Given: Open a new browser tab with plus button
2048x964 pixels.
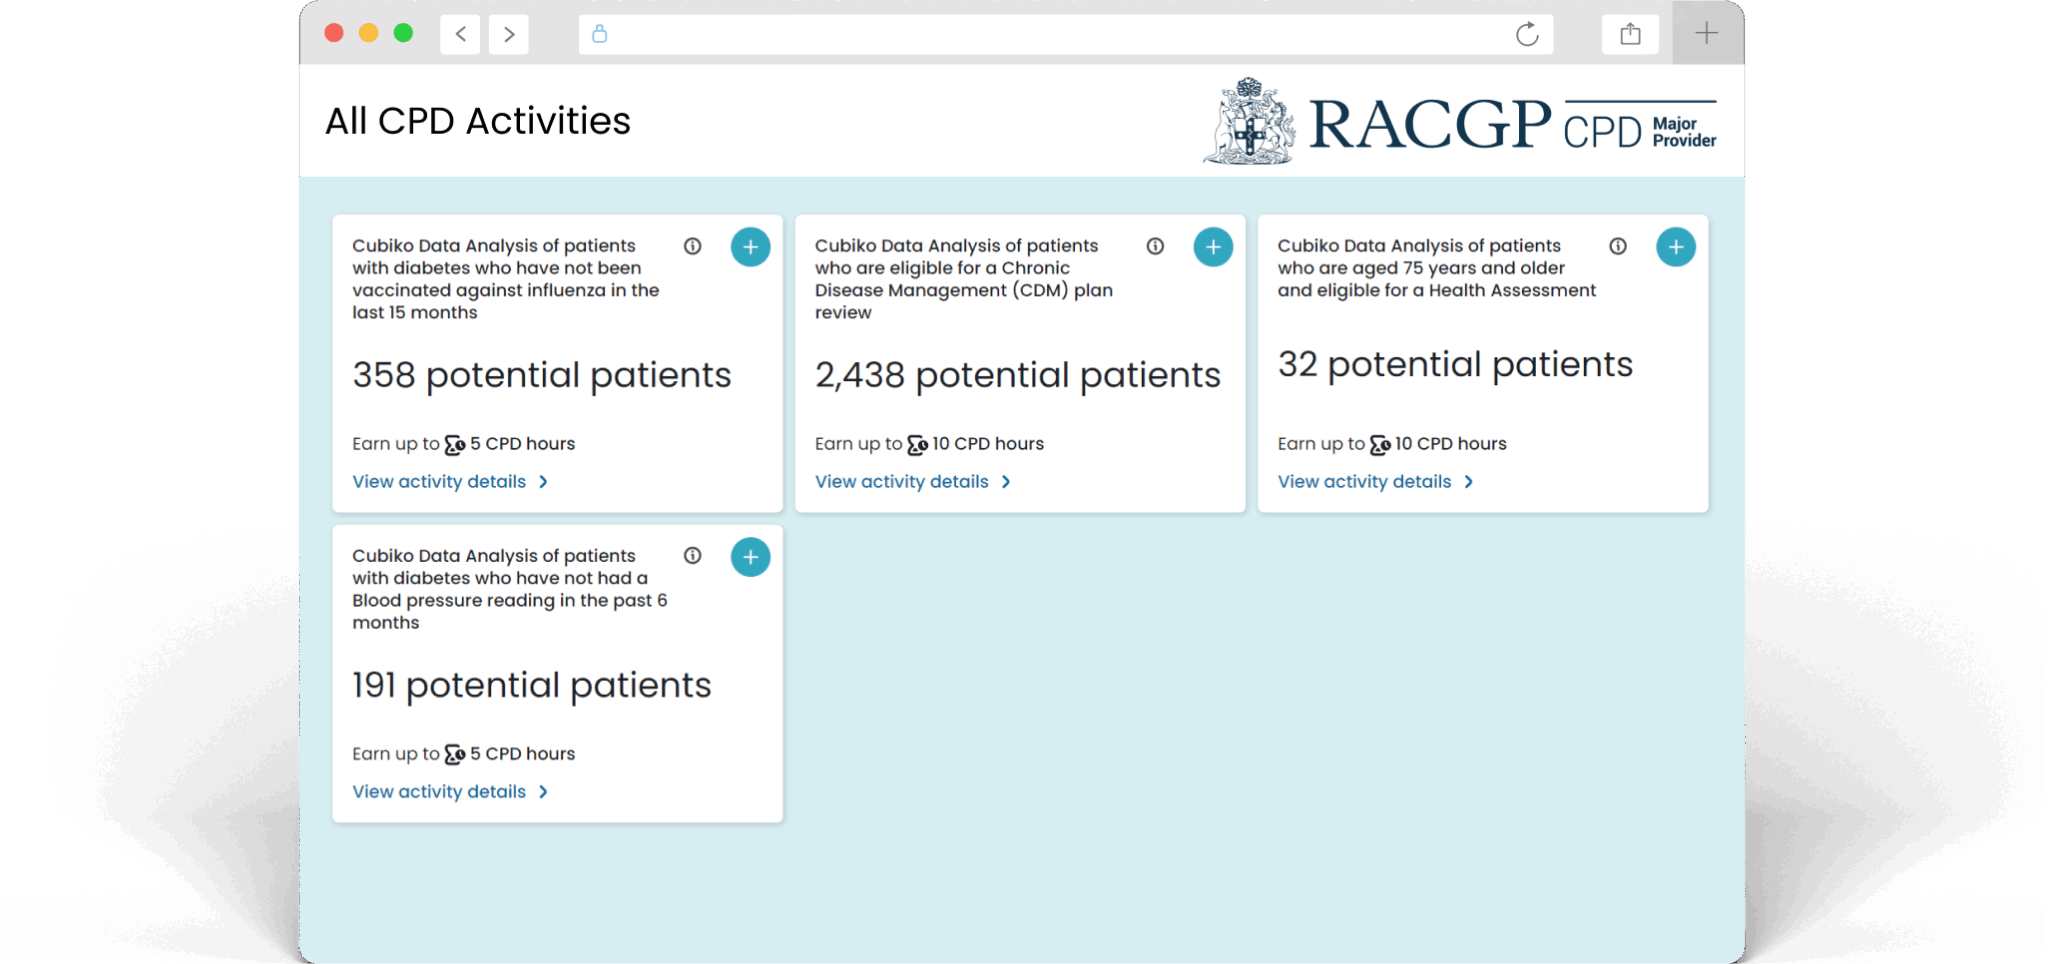Looking at the screenshot, I should (1706, 33).
